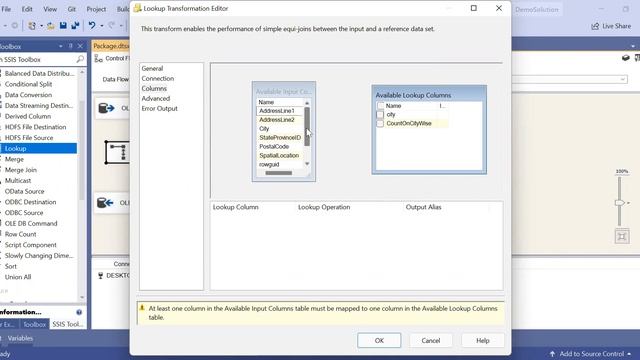640x360 pixels.
Task: Click the OLE DB Destination component icon on canvas
Action: [105, 202]
